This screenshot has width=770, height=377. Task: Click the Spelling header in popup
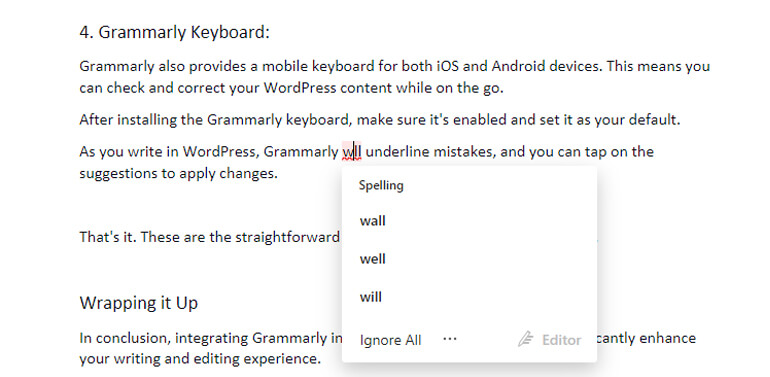tap(381, 186)
